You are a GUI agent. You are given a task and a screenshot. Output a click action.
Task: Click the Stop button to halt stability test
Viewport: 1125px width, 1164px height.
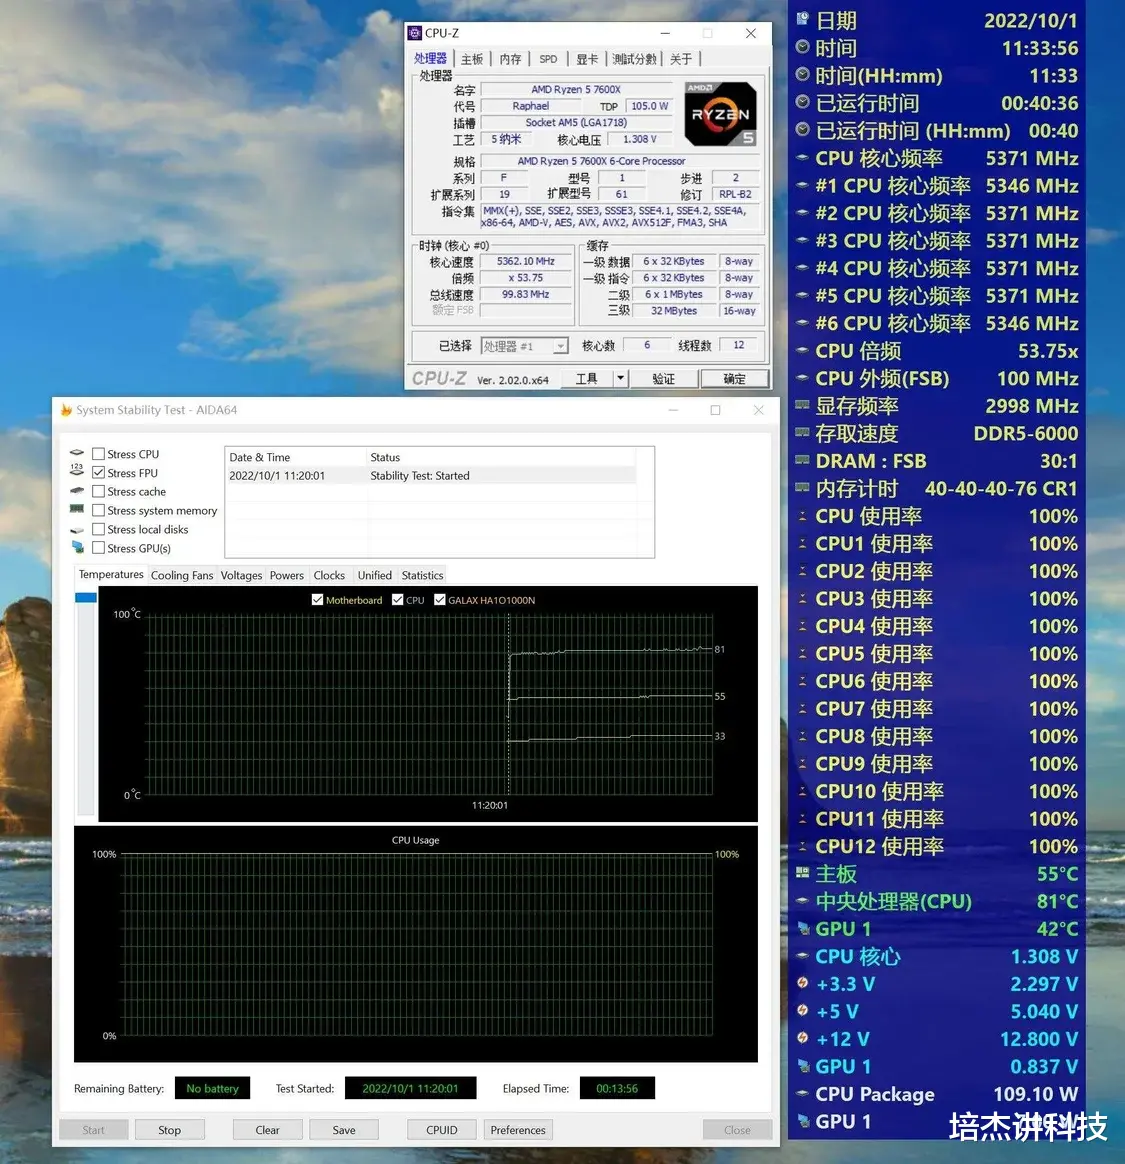pos(169,1129)
